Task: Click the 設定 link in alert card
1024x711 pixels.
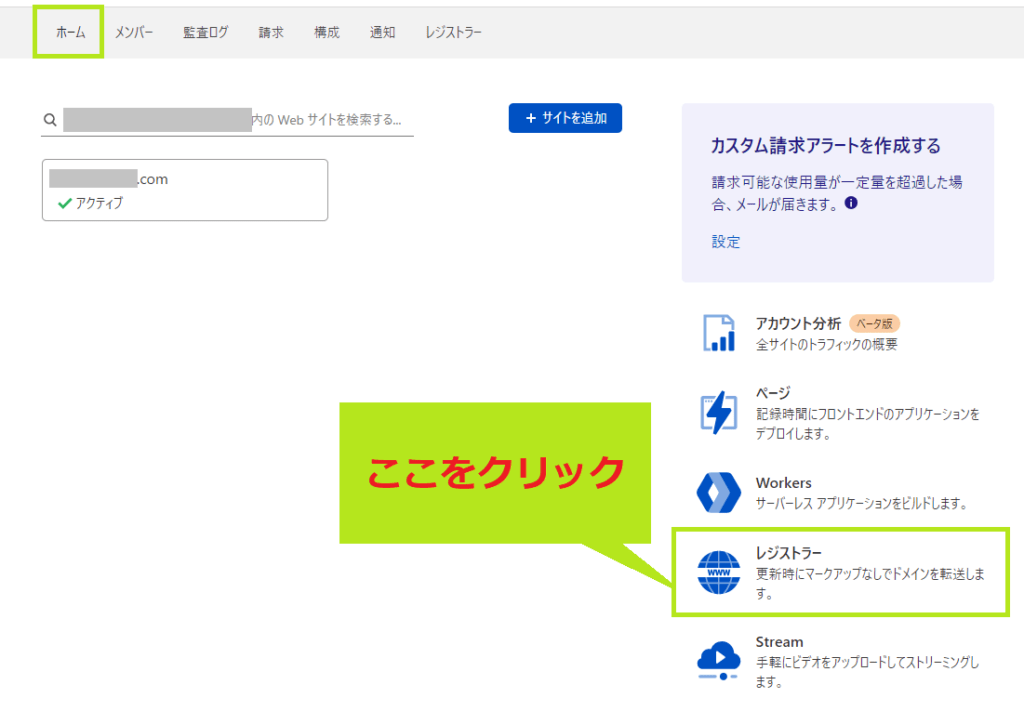Action: tap(726, 242)
